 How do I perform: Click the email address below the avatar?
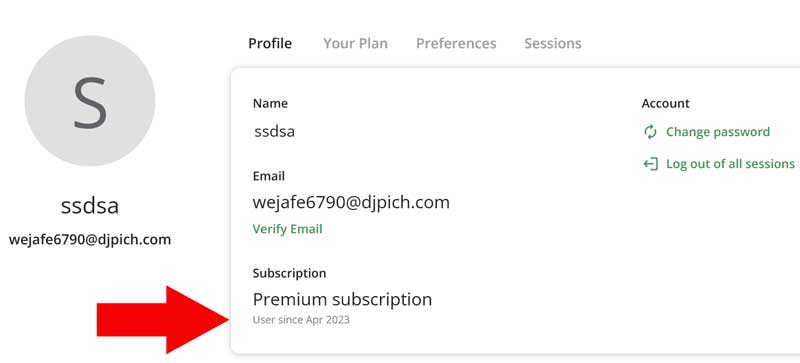click(90, 239)
